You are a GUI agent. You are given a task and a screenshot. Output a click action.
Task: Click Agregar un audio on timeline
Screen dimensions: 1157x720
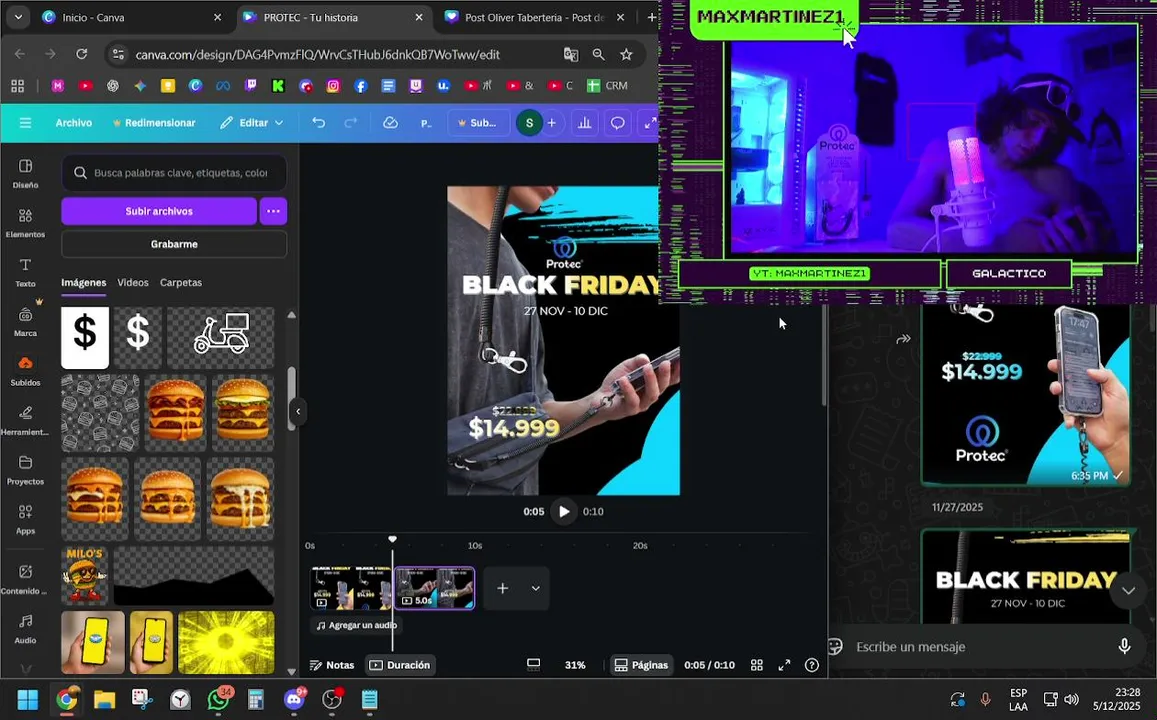point(356,625)
